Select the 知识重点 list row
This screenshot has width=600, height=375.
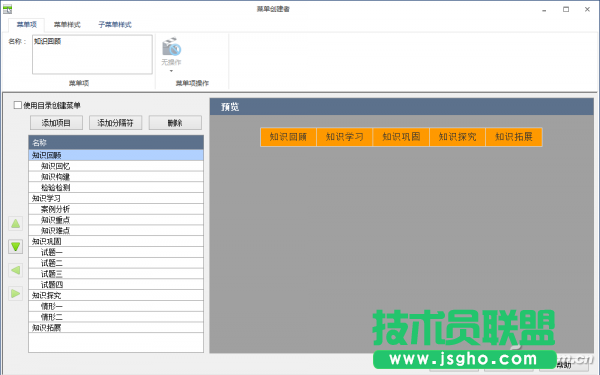116,220
